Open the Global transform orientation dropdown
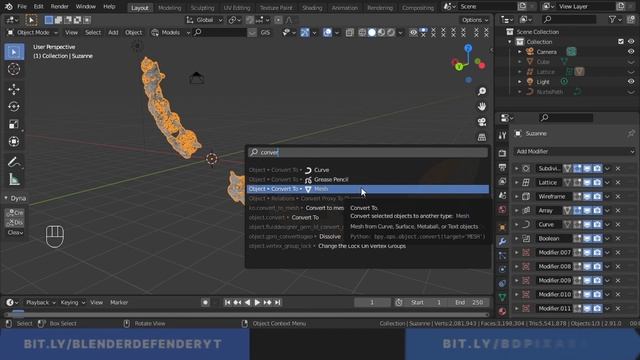640x360 pixels. tap(204, 20)
